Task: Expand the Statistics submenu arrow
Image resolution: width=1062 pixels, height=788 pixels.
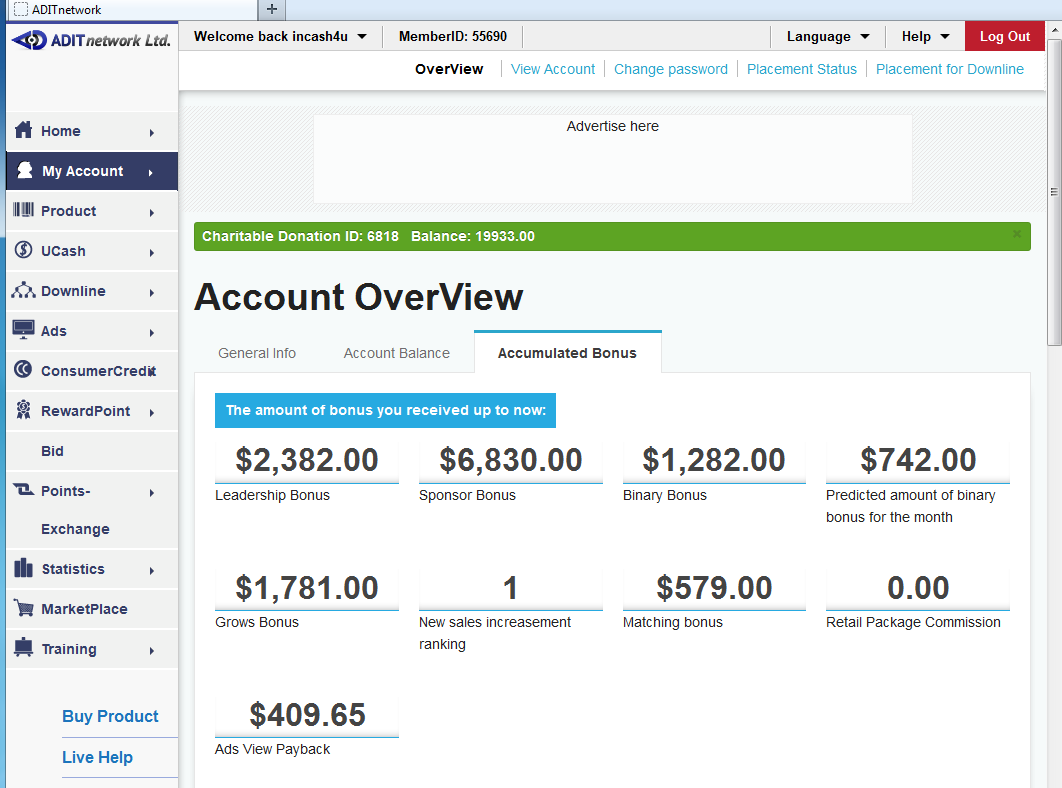Action: click(x=152, y=571)
